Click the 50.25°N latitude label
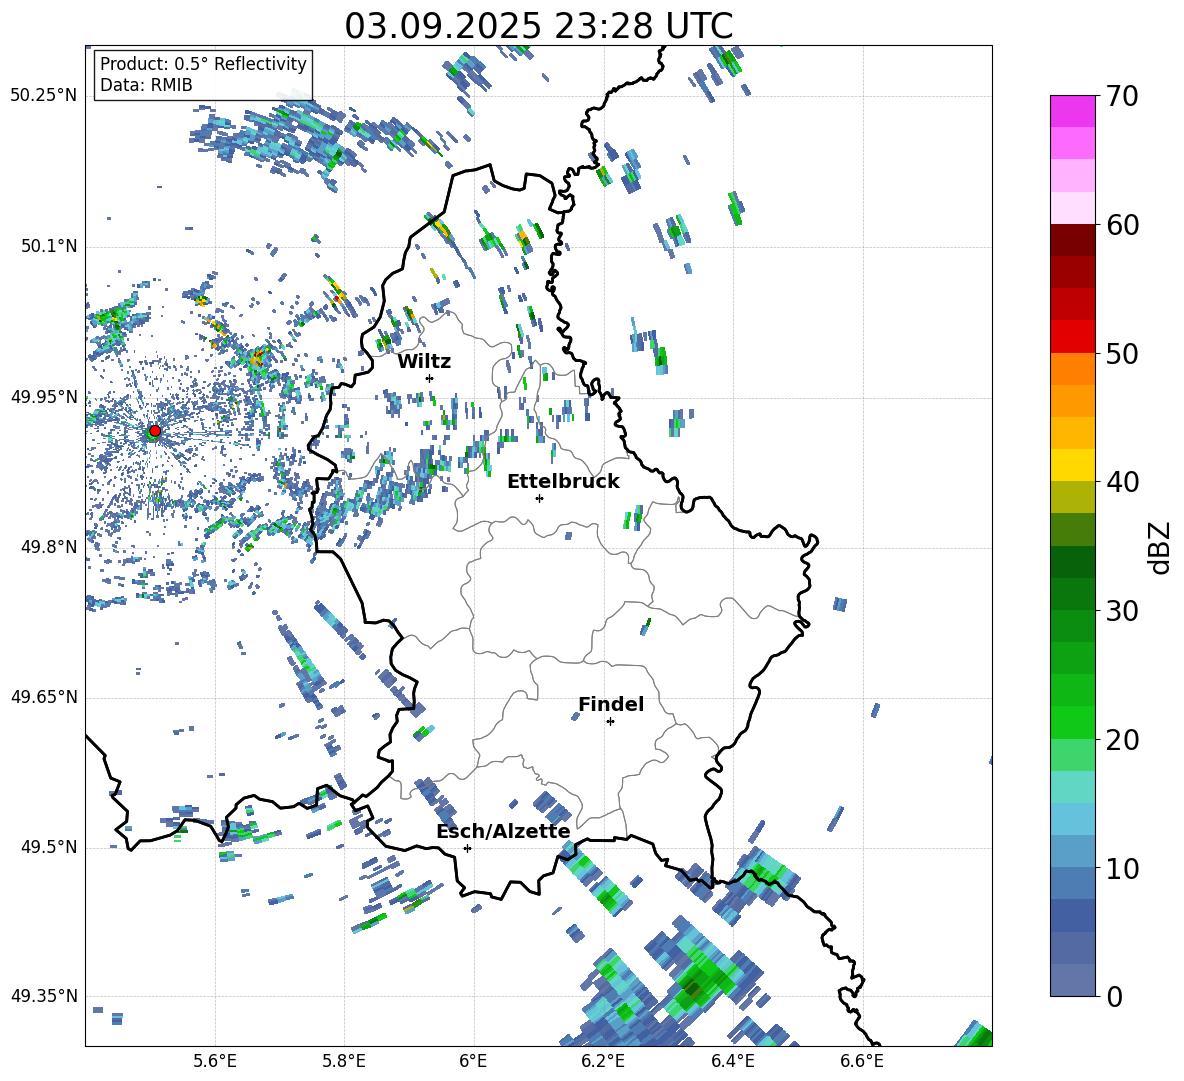This screenshot has height=1081, width=1184. (x=44, y=96)
